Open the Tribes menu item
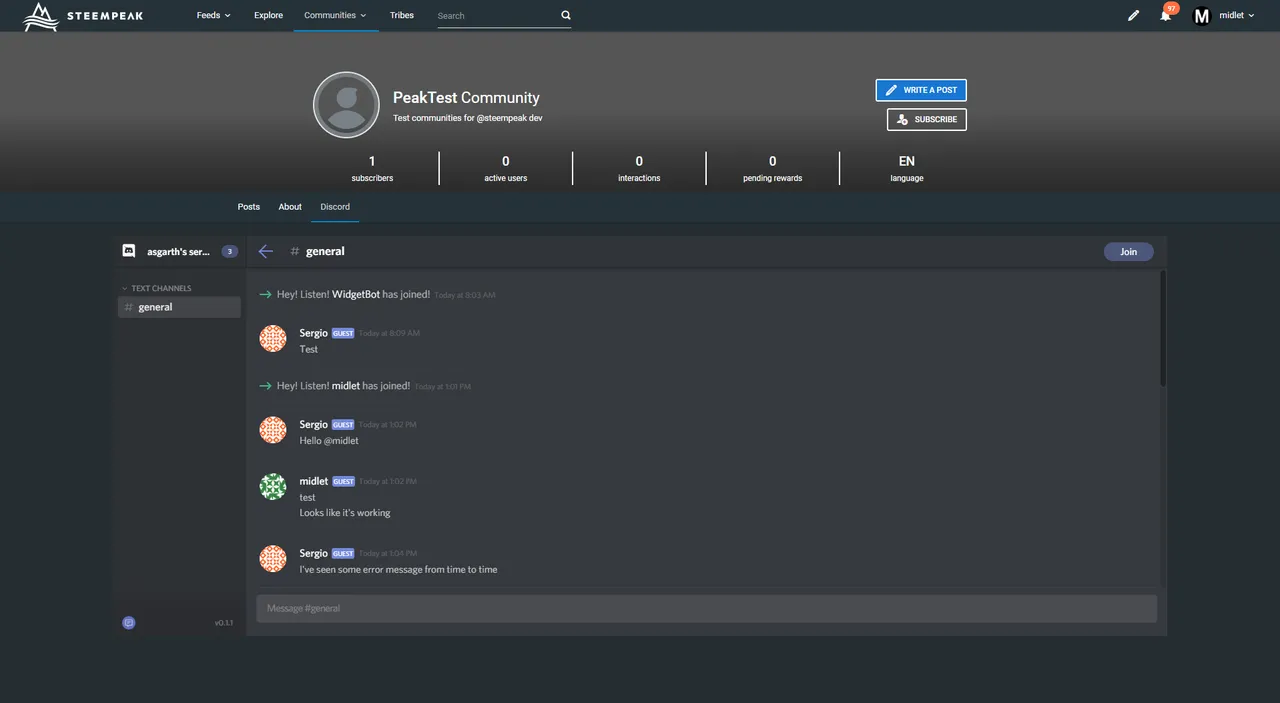 point(402,16)
